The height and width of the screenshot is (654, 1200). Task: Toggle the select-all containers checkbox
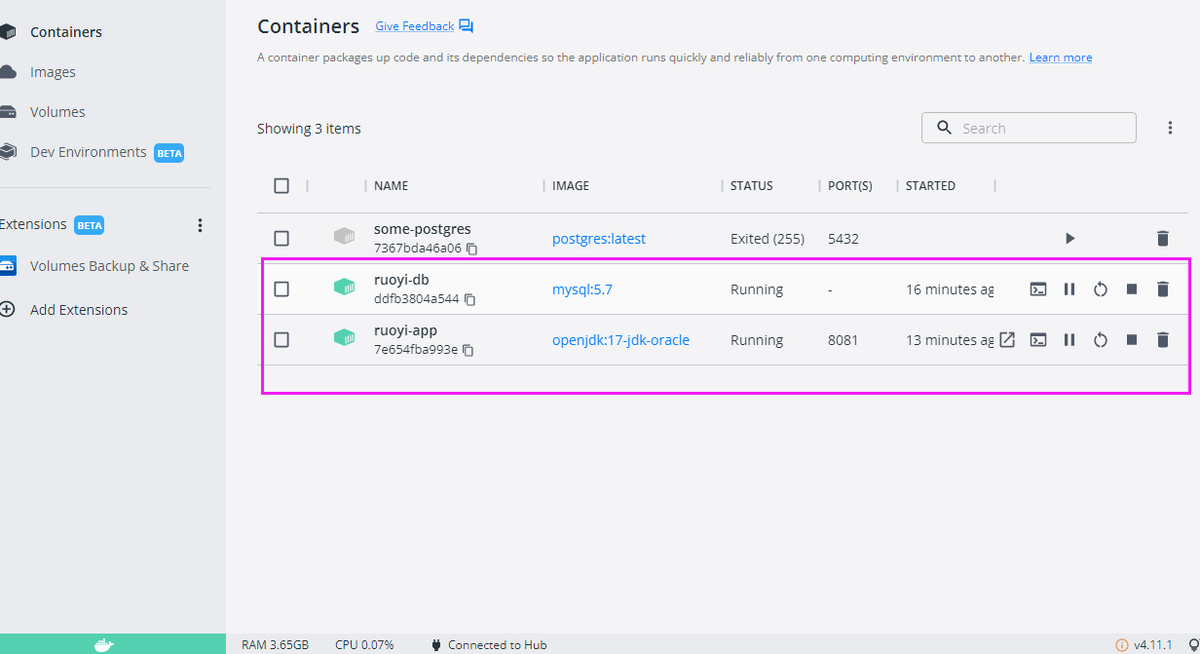[281, 186]
